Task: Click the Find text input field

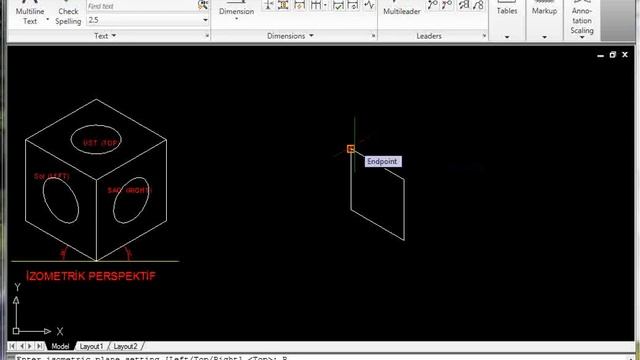Action: (142, 6)
